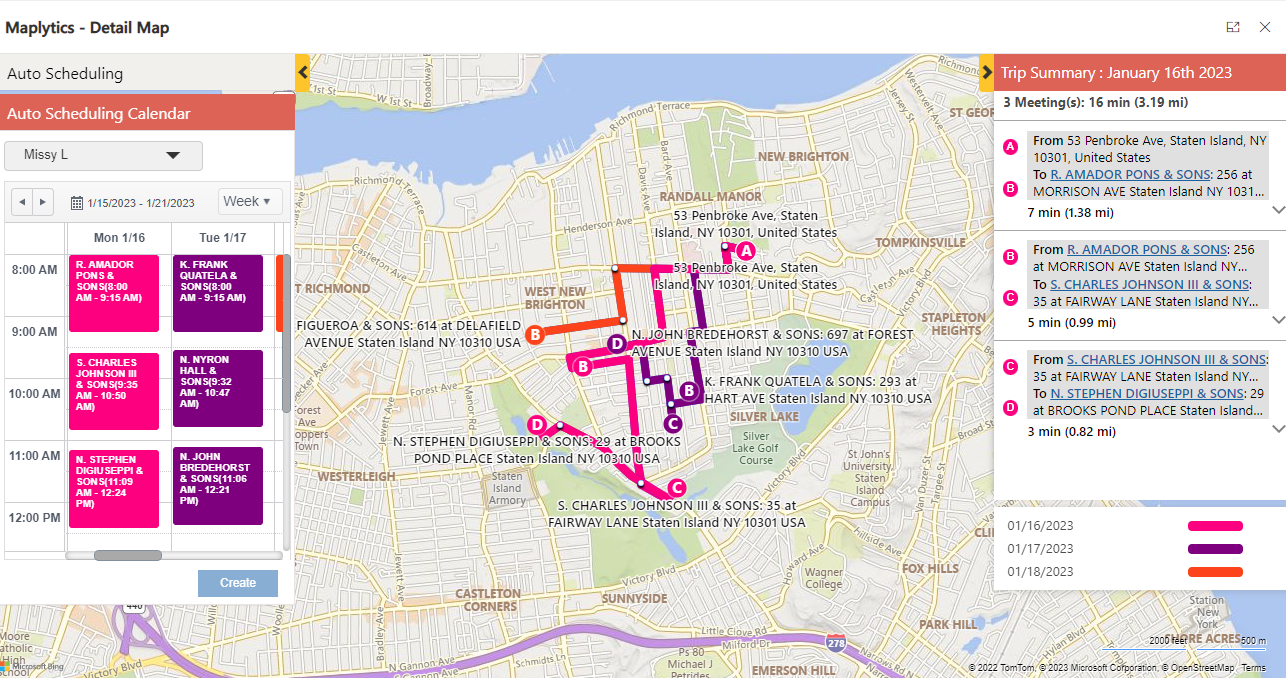The width and height of the screenshot is (1286, 678).
Task: Click the 01/17/2023 purple legend swatch
Action: tap(1215, 549)
